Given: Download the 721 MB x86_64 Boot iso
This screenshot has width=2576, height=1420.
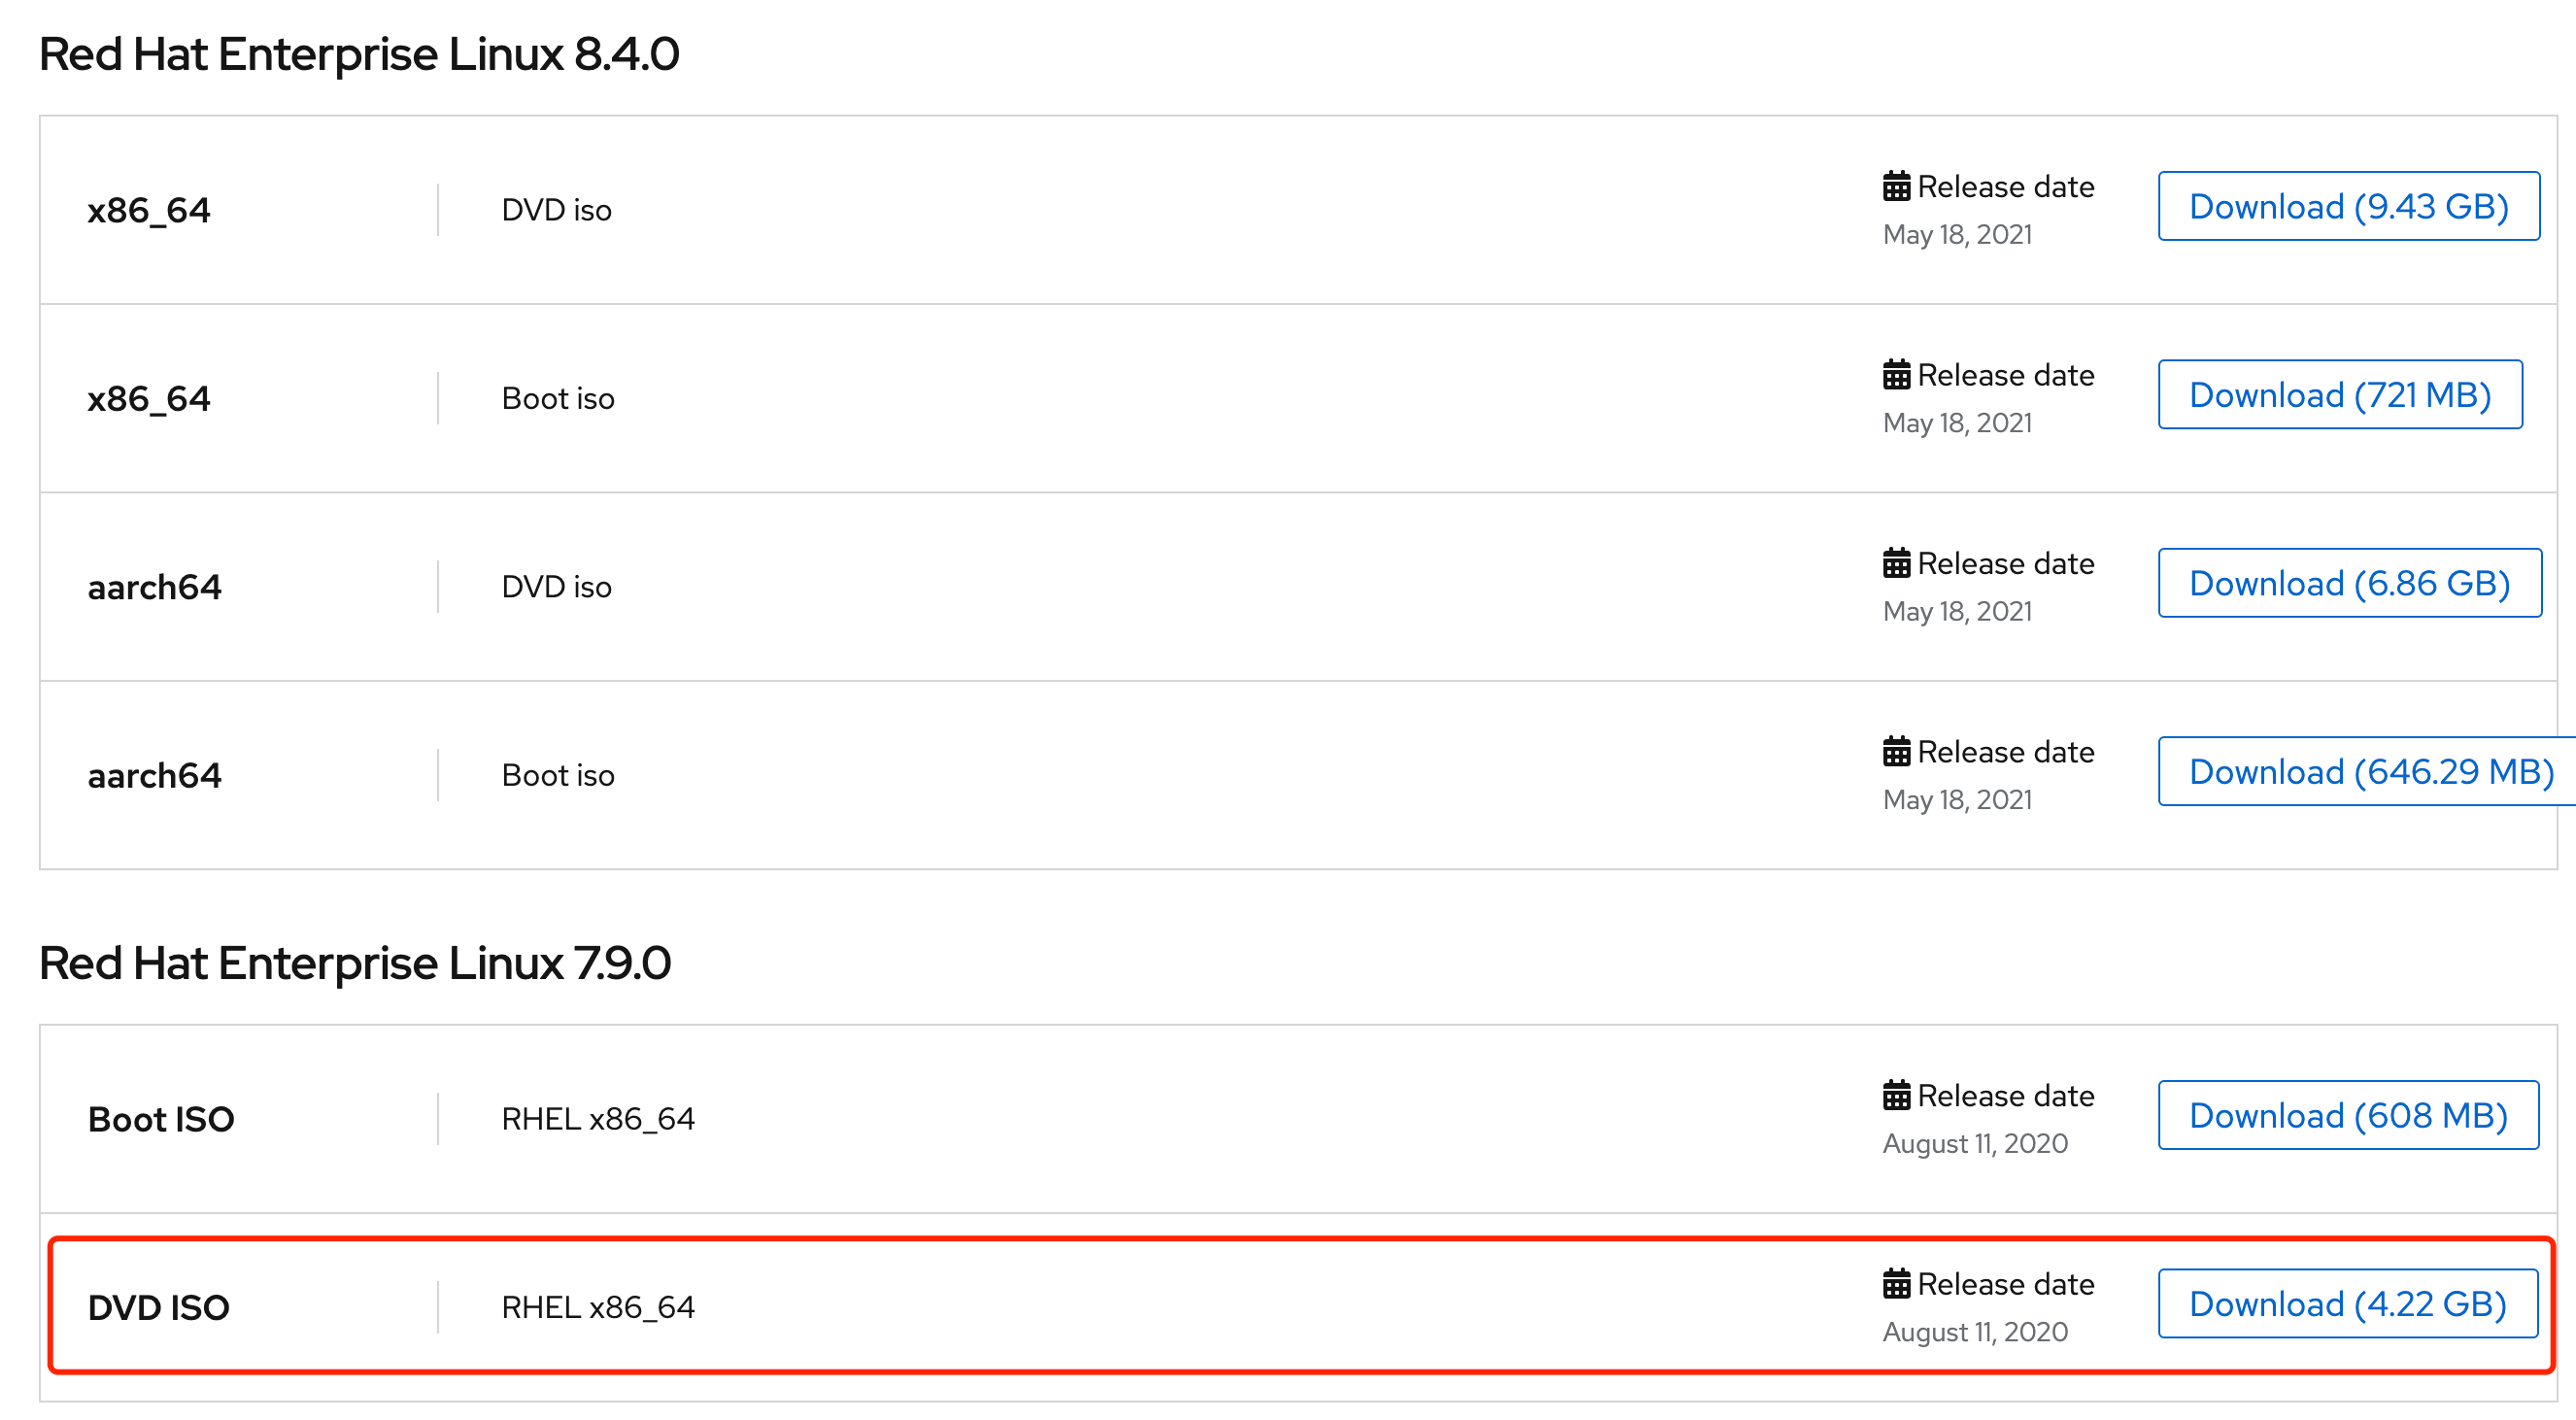Looking at the screenshot, I should click(x=2339, y=395).
